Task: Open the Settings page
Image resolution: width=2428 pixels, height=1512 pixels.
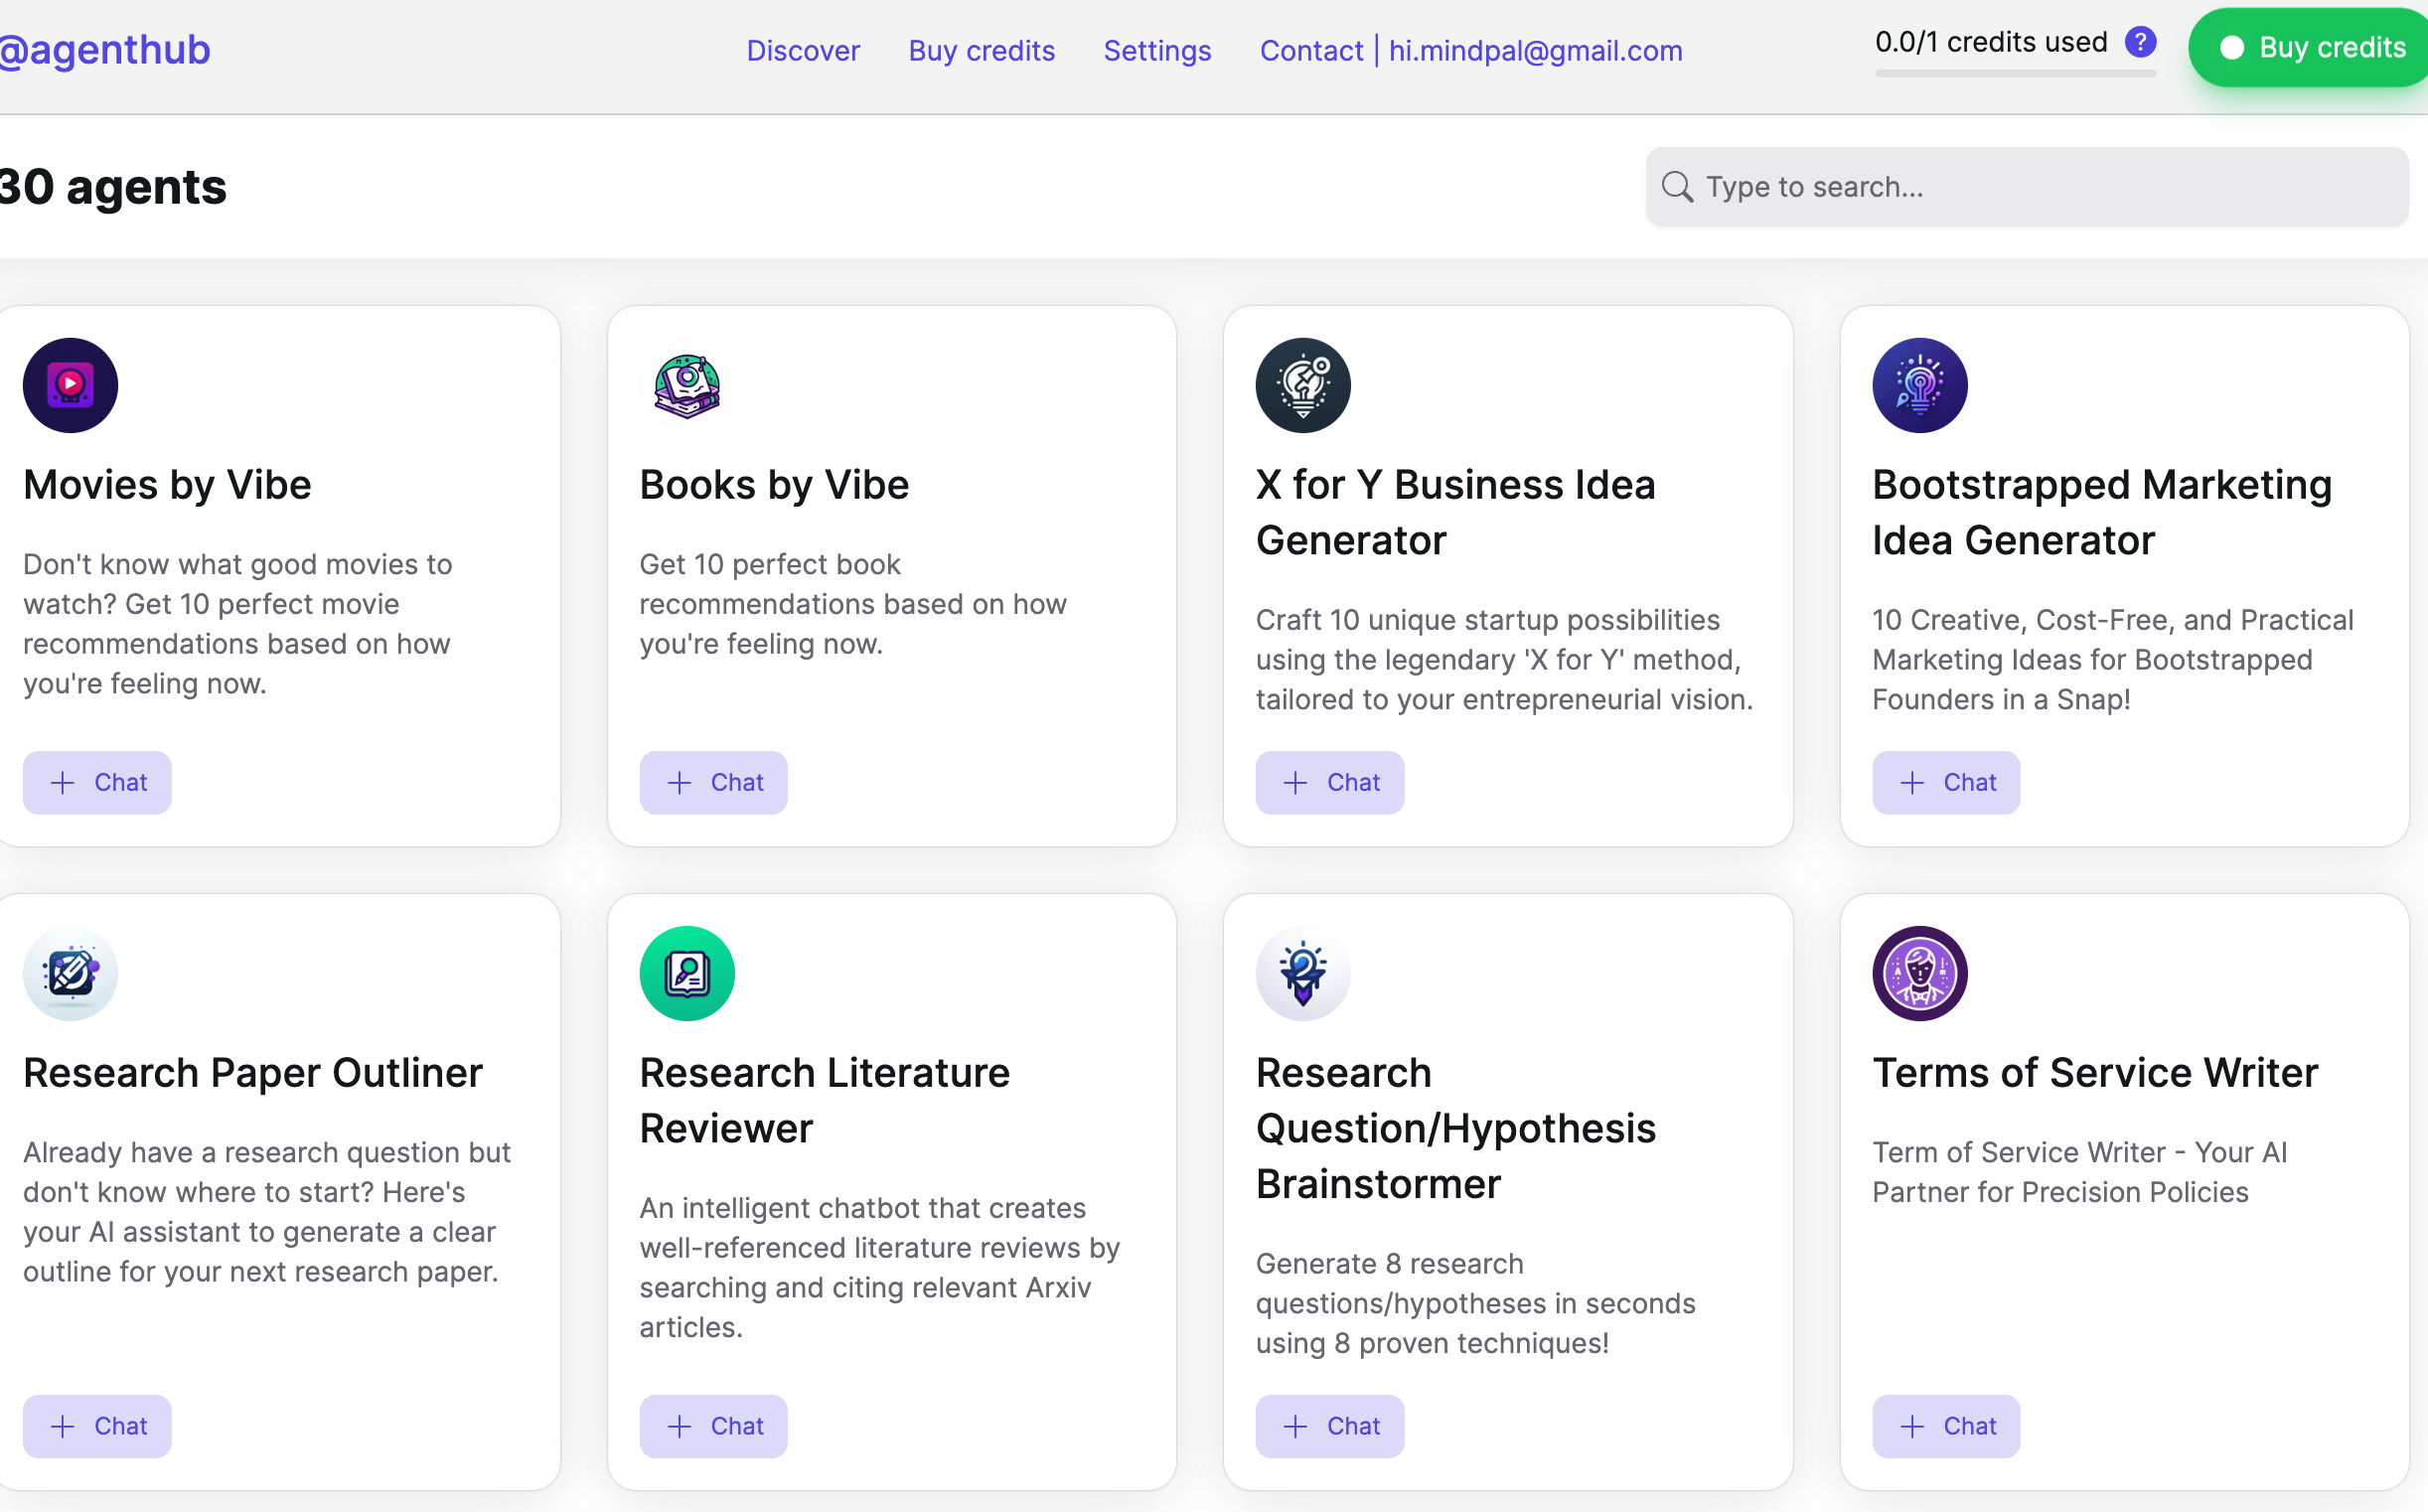Action: pos(1157,50)
